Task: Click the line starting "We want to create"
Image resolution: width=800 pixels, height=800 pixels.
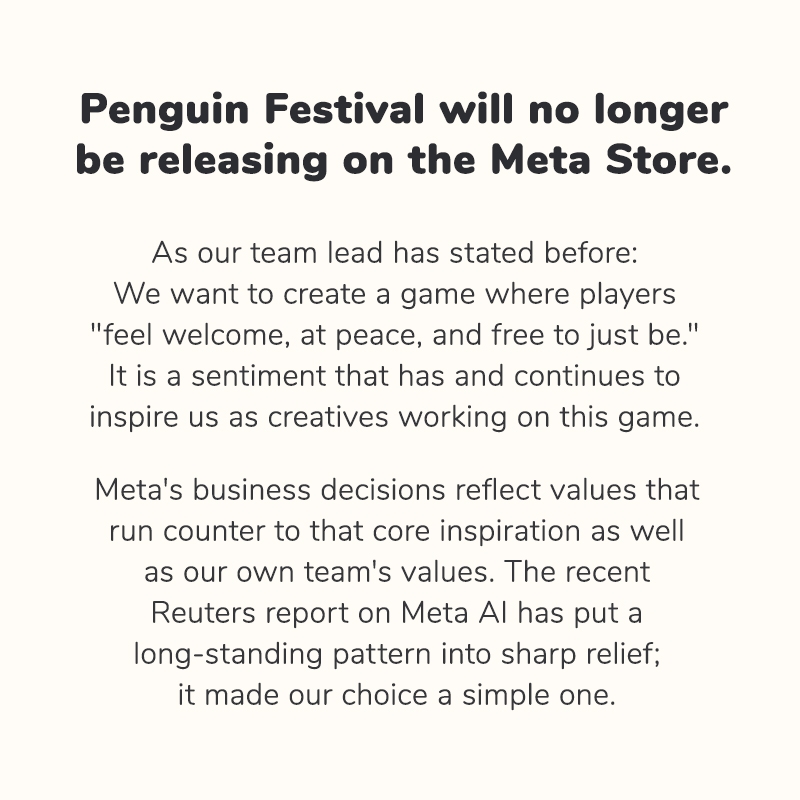Action: click(400, 294)
